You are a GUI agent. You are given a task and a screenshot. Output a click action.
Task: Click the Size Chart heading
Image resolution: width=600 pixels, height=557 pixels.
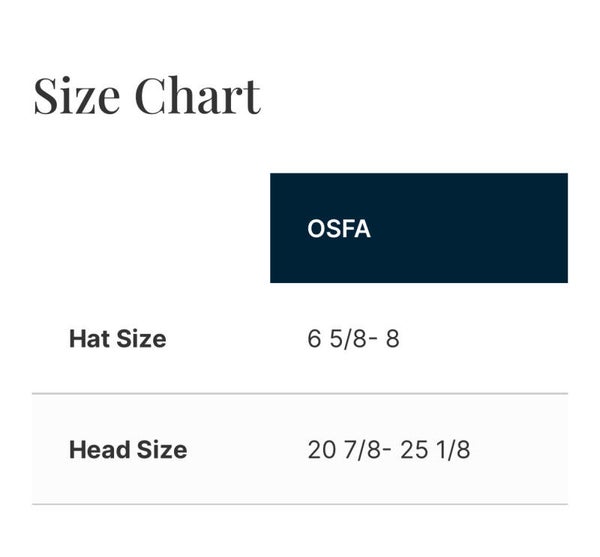[147, 96]
